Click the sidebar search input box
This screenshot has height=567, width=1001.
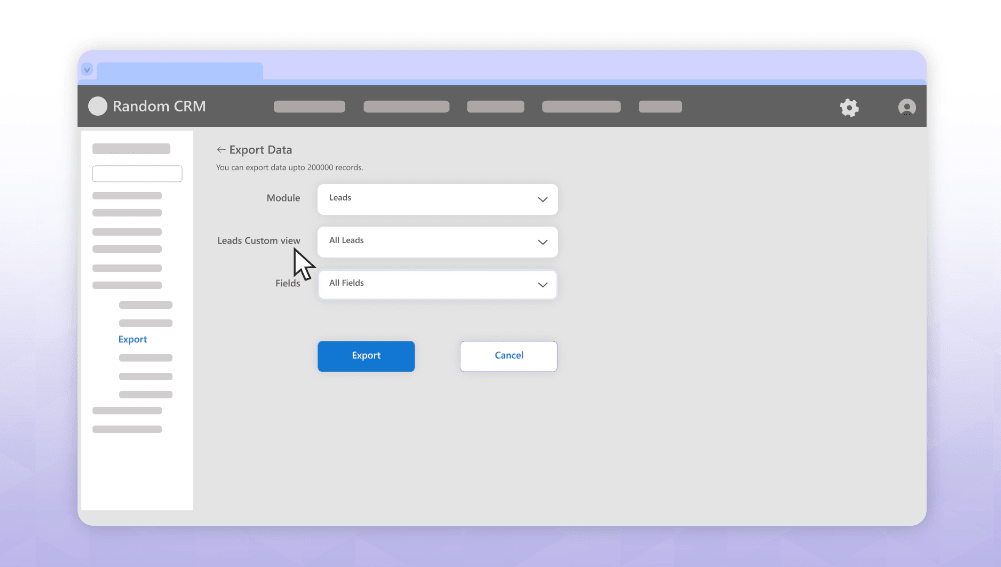pyautogui.click(x=137, y=174)
